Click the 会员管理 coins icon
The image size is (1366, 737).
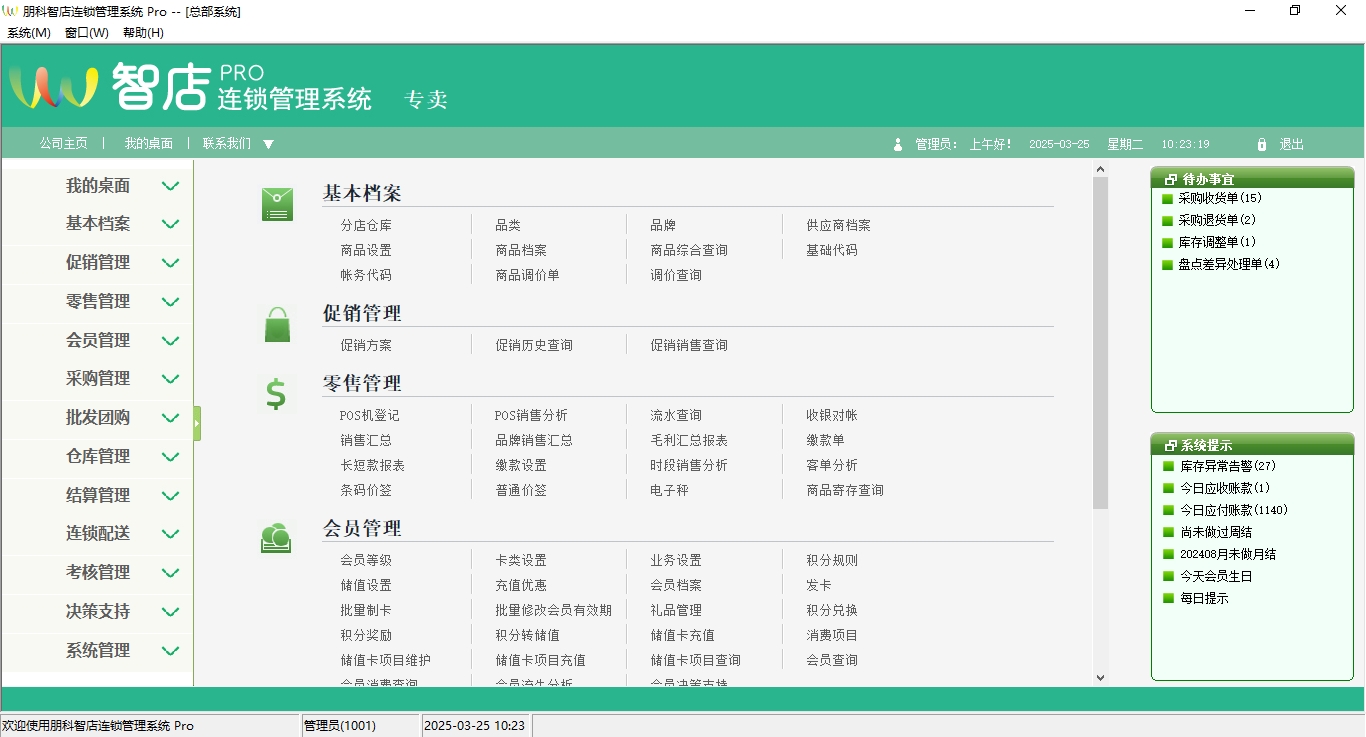[276, 538]
